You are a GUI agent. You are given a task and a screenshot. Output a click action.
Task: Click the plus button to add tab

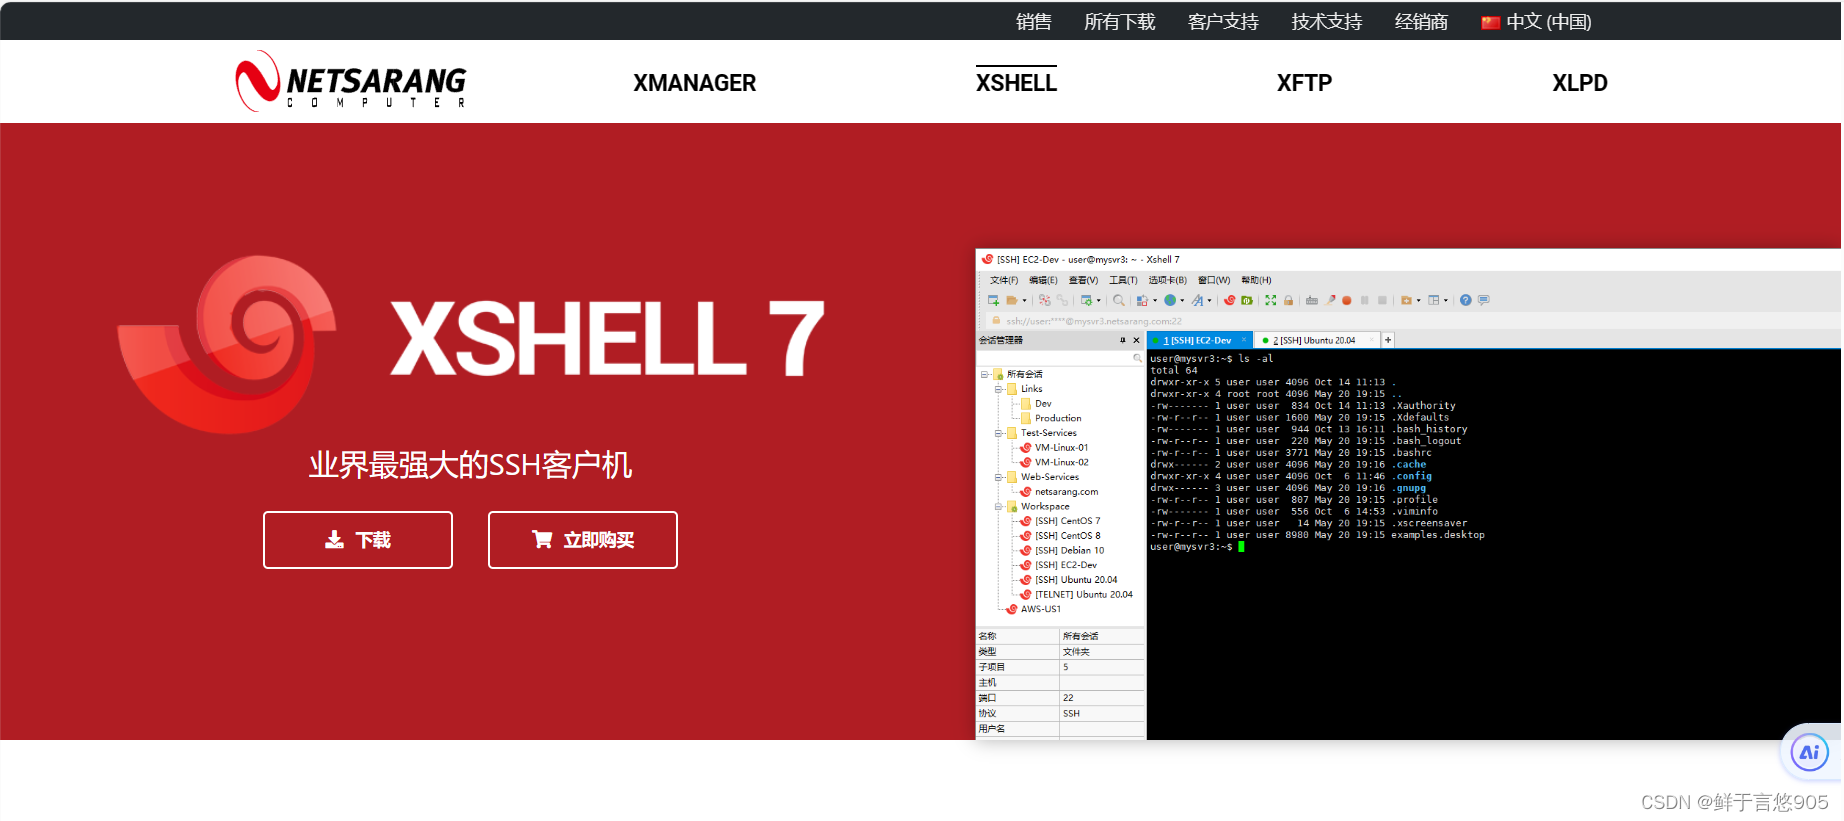coord(1388,340)
